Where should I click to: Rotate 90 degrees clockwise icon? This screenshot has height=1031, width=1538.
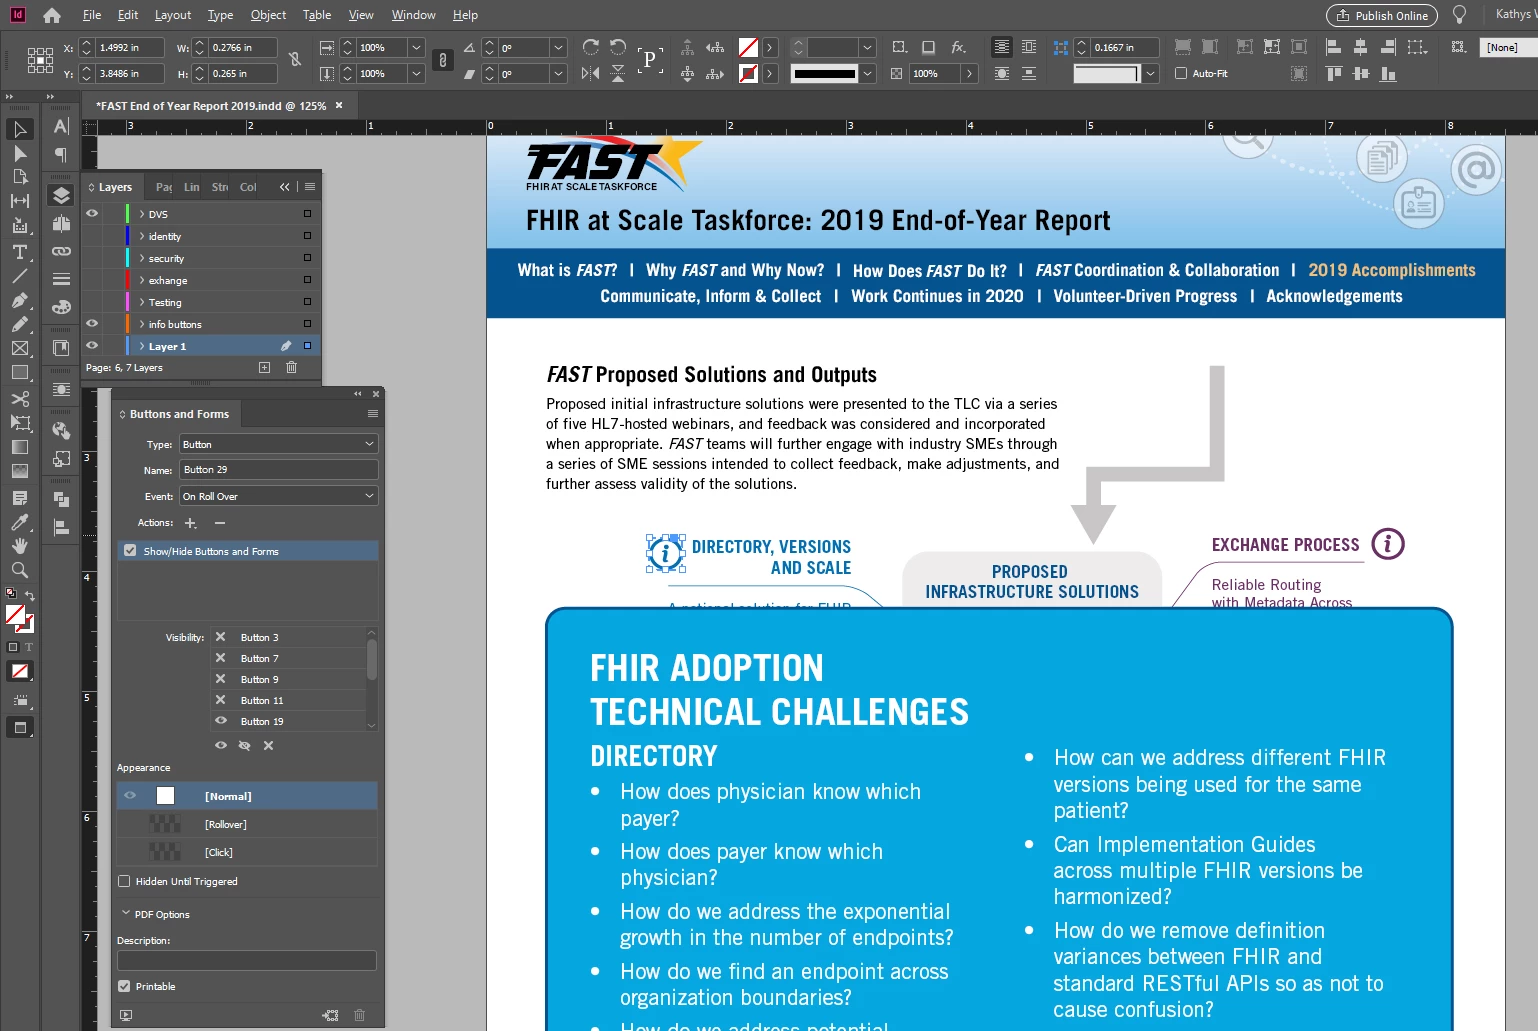(x=591, y=47)
